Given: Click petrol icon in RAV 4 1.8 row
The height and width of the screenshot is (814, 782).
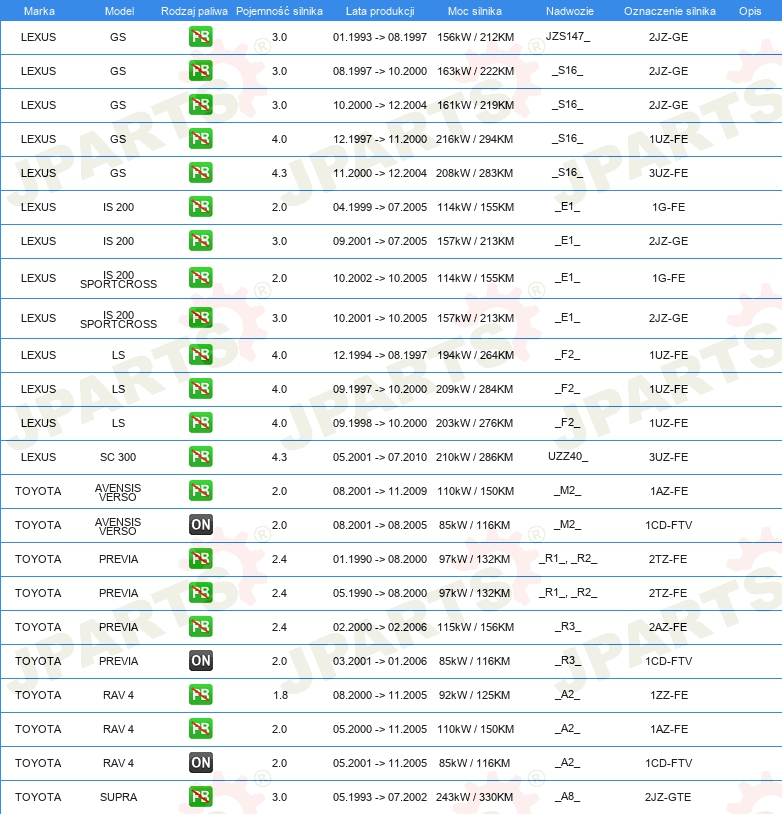Looking at the screenshot, I should [x=200, y=695].
